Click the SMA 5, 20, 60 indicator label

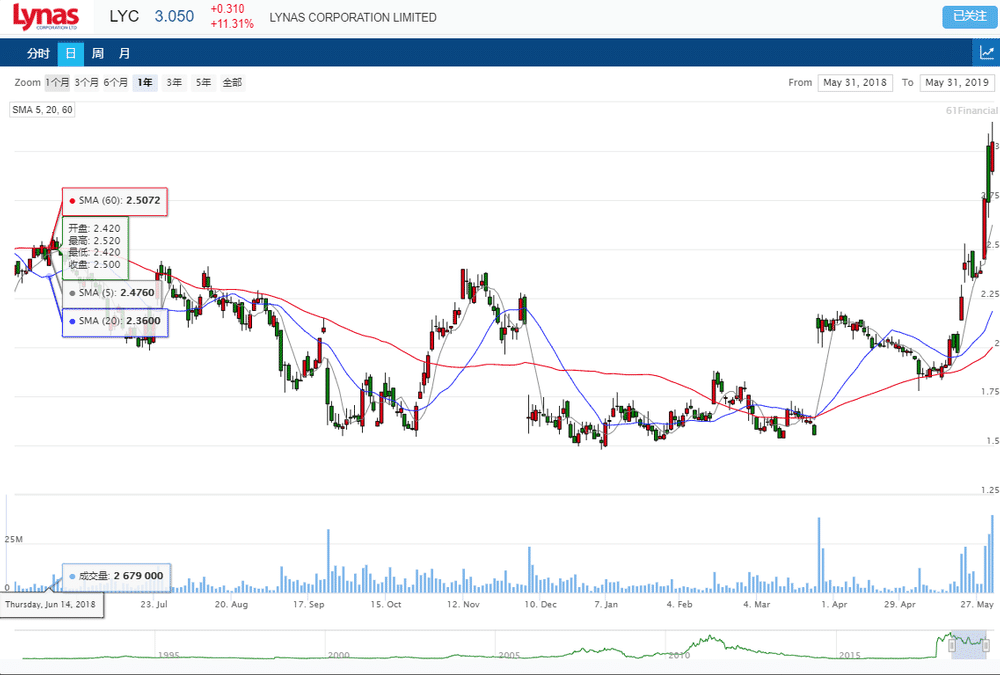(x=42, y=110)
